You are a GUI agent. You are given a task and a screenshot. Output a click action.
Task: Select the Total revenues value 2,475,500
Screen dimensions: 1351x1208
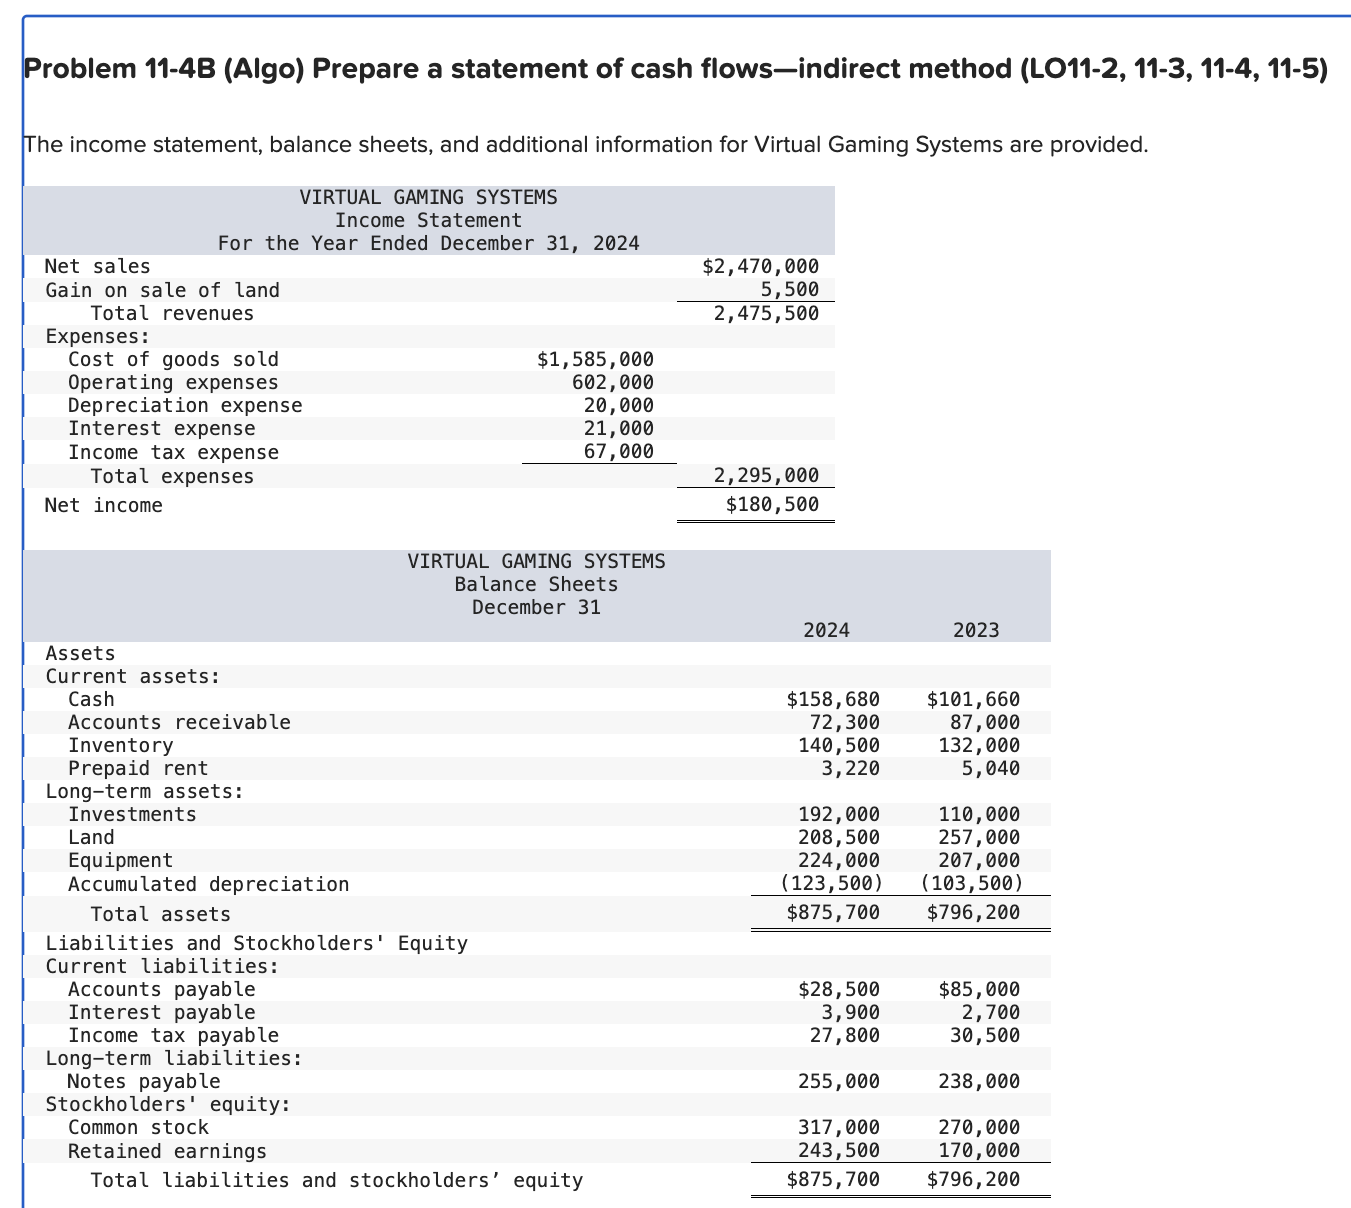[x=766, y=313]
